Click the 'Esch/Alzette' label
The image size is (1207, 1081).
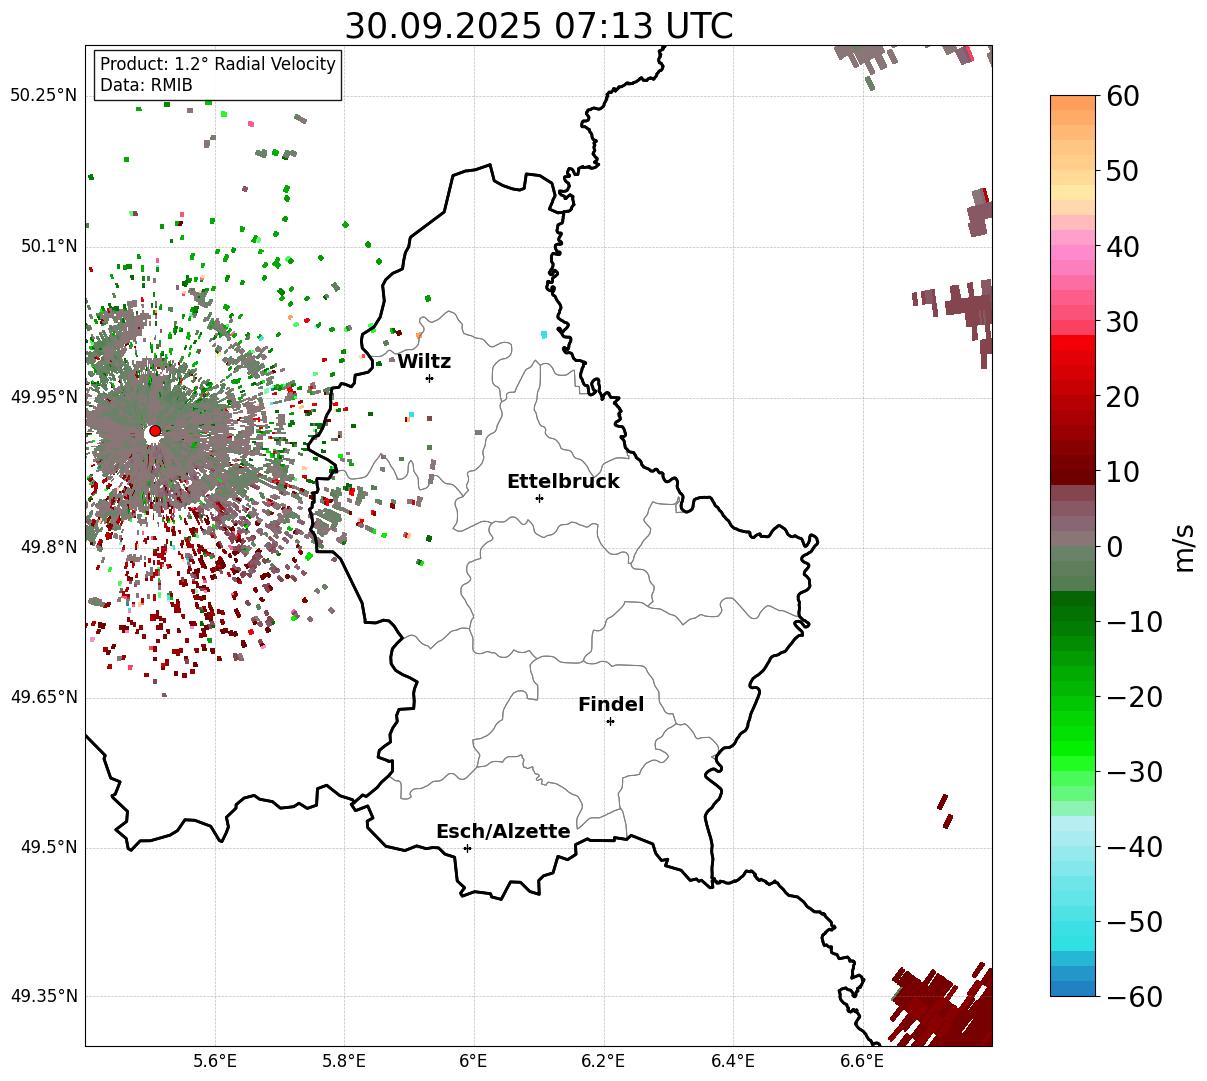pyautogui.click(x=503, y=832)
